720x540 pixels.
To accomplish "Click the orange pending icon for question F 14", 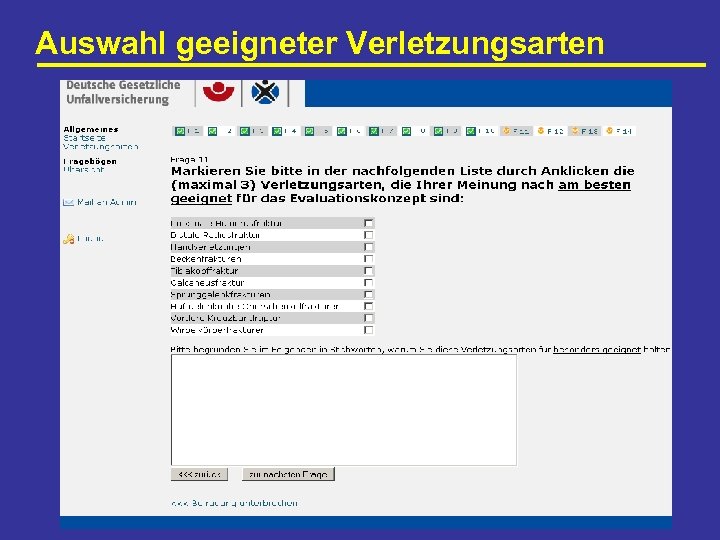I will pyautogui.click(x=609, y=131).
